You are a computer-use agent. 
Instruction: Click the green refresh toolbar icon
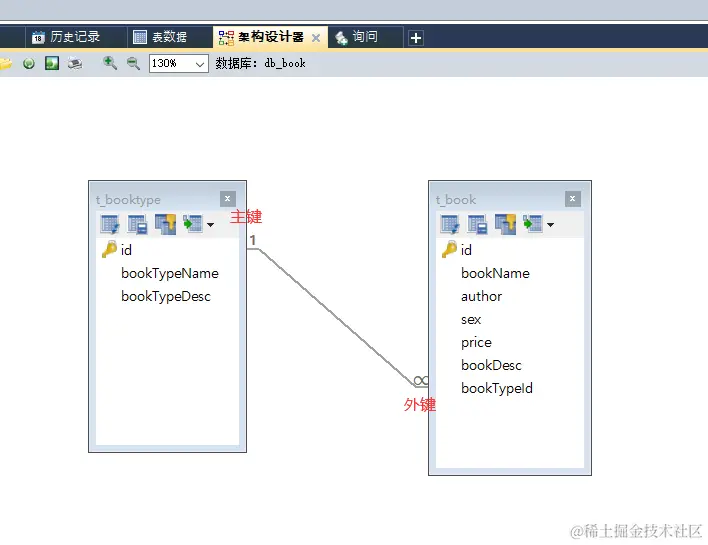(x=29, y=64)
